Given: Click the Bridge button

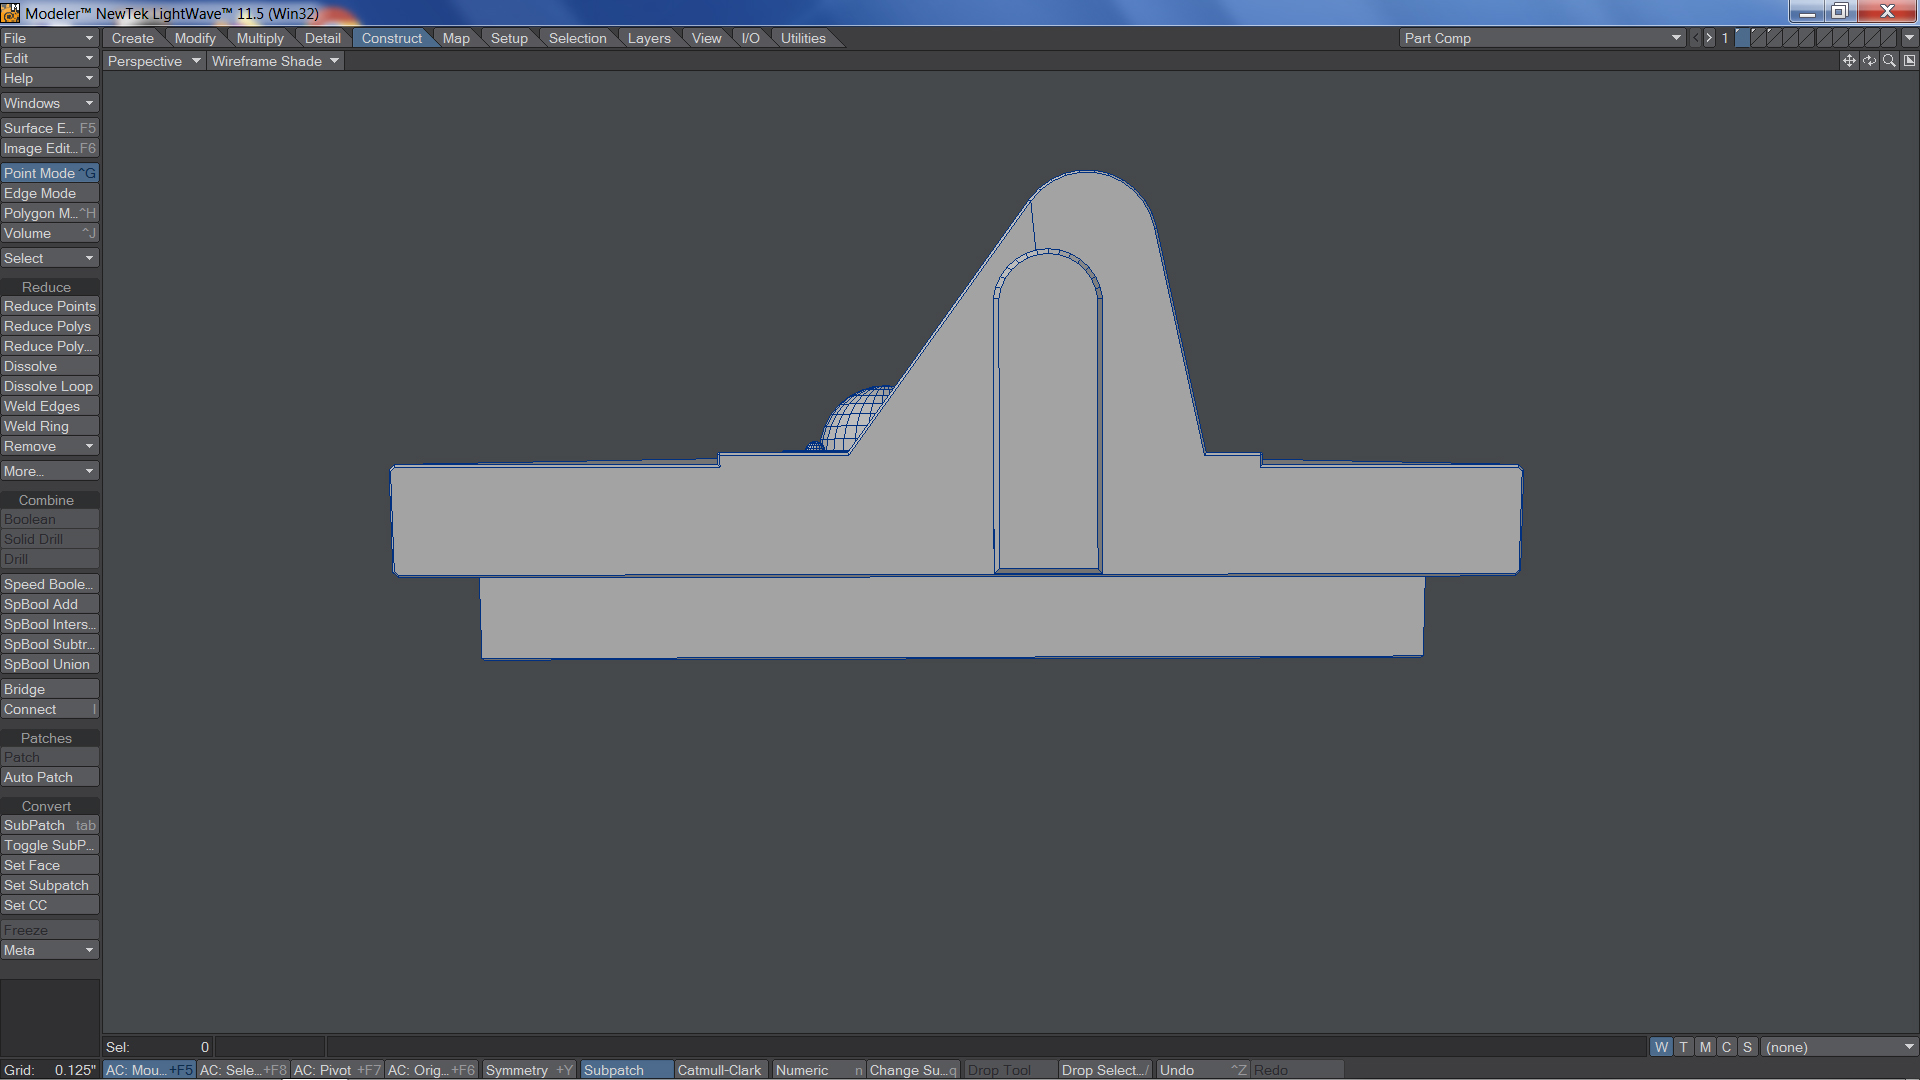Looking at the screenshot, I should point(49,689).
